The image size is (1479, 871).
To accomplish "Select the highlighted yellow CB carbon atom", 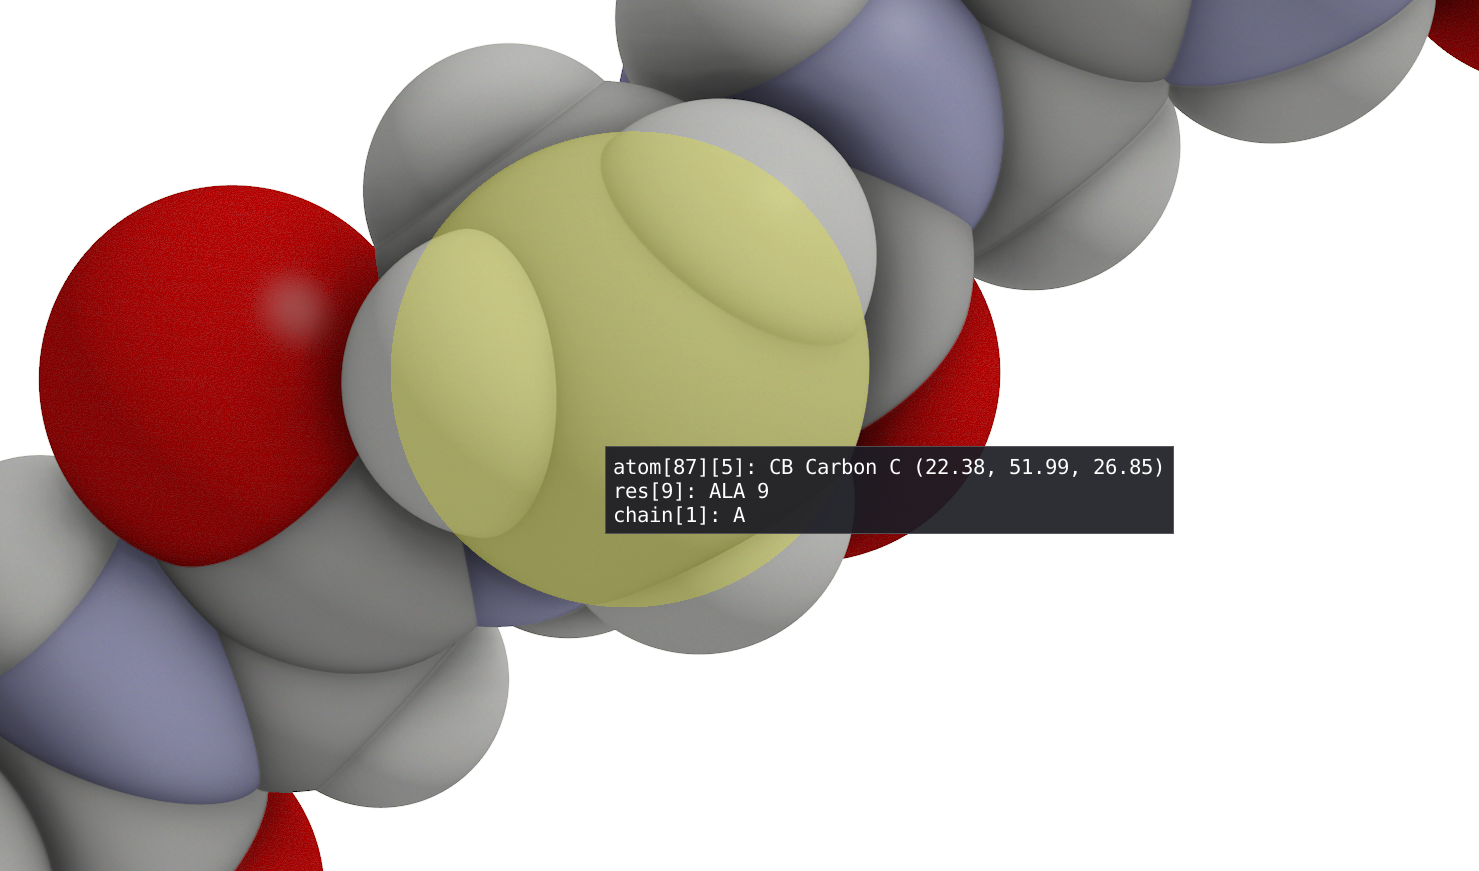I will [630, 369].
